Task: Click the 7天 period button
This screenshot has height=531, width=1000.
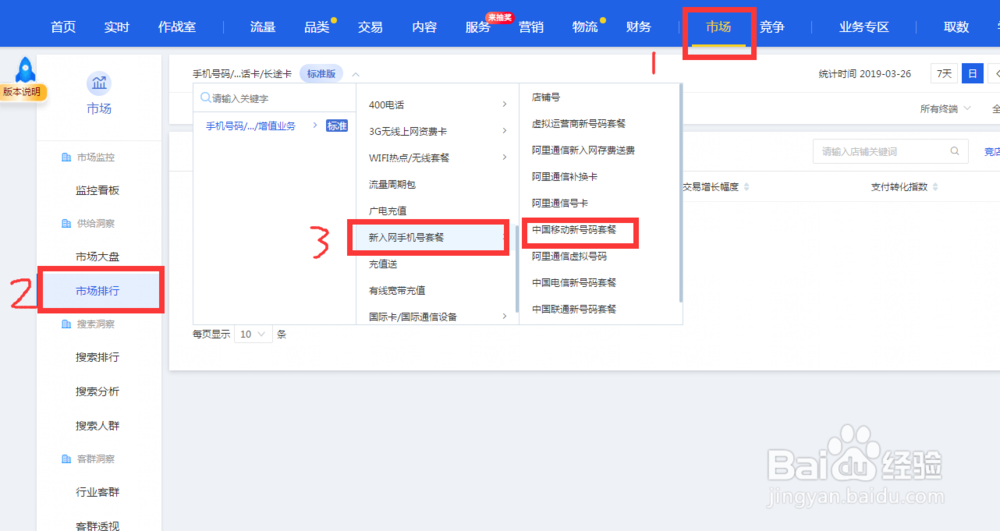Action: coord(944,74)
